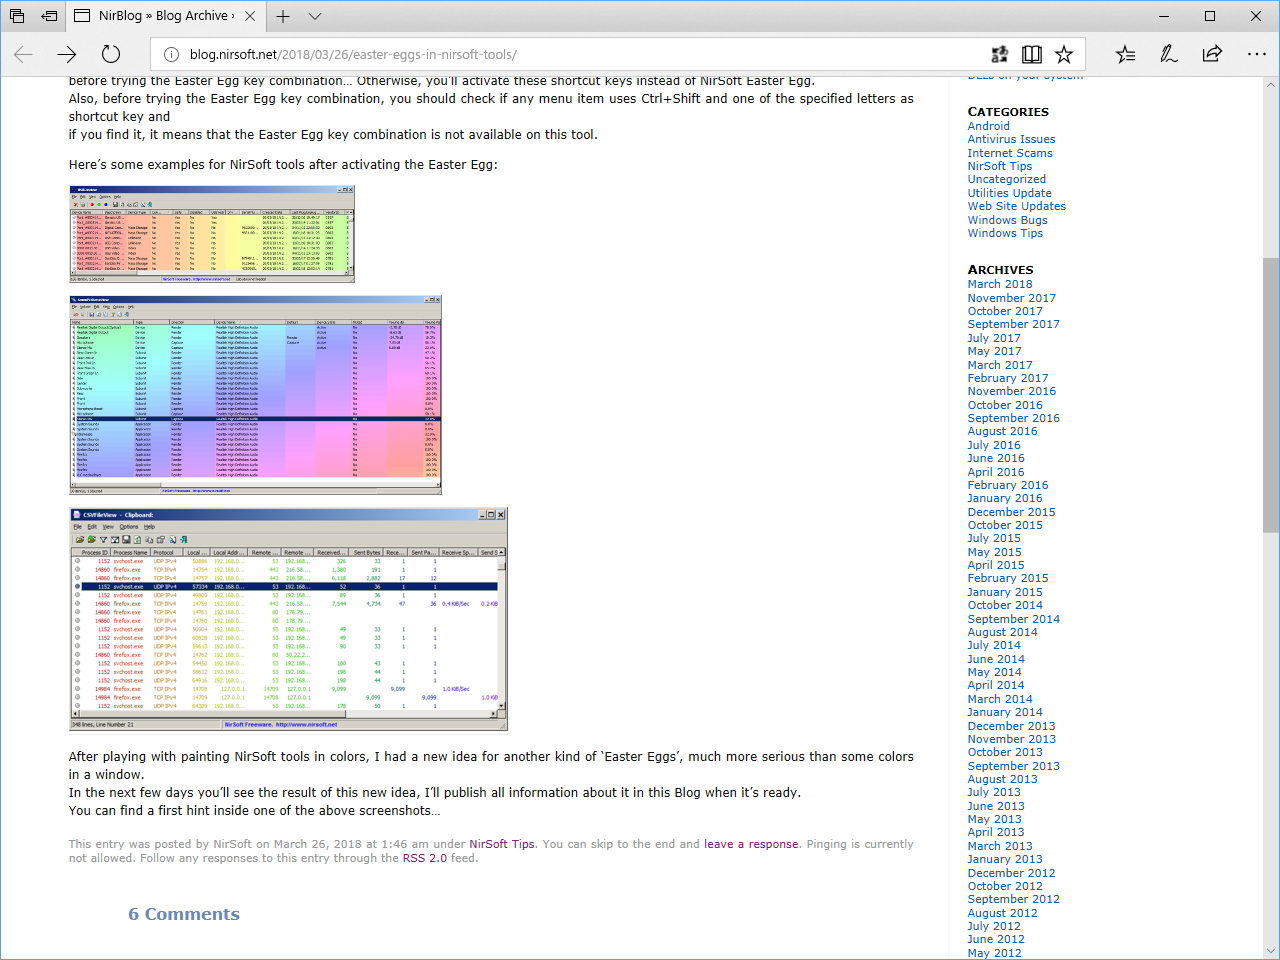Open the January 2015 archive

point(1005,592)
